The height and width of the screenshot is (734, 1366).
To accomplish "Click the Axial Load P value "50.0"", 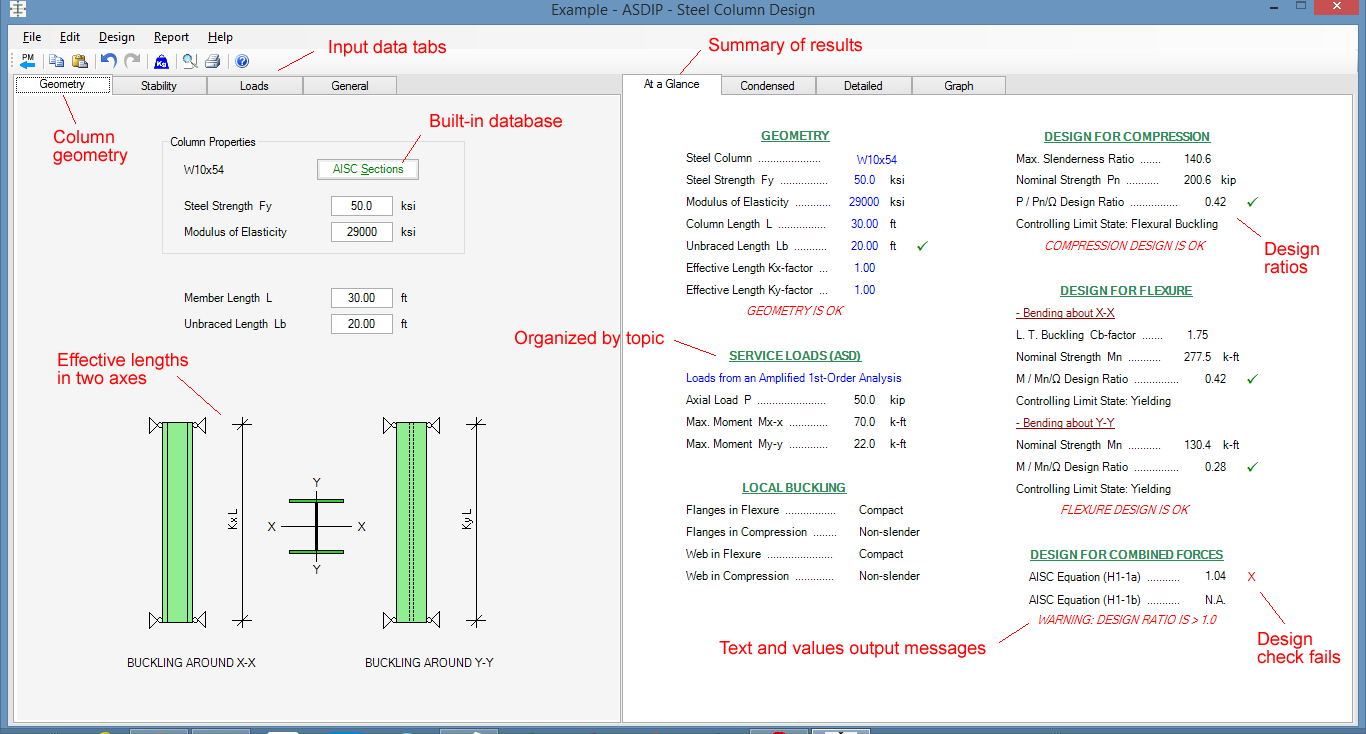I will point(865,400).
